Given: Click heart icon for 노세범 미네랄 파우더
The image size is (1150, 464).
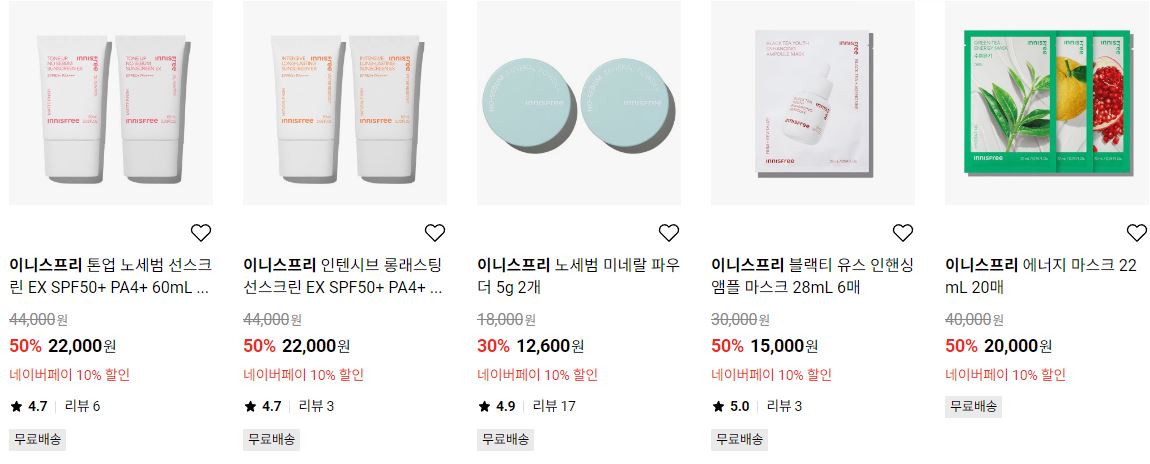Looking at the screenshot, I should [x=669, y=233].
